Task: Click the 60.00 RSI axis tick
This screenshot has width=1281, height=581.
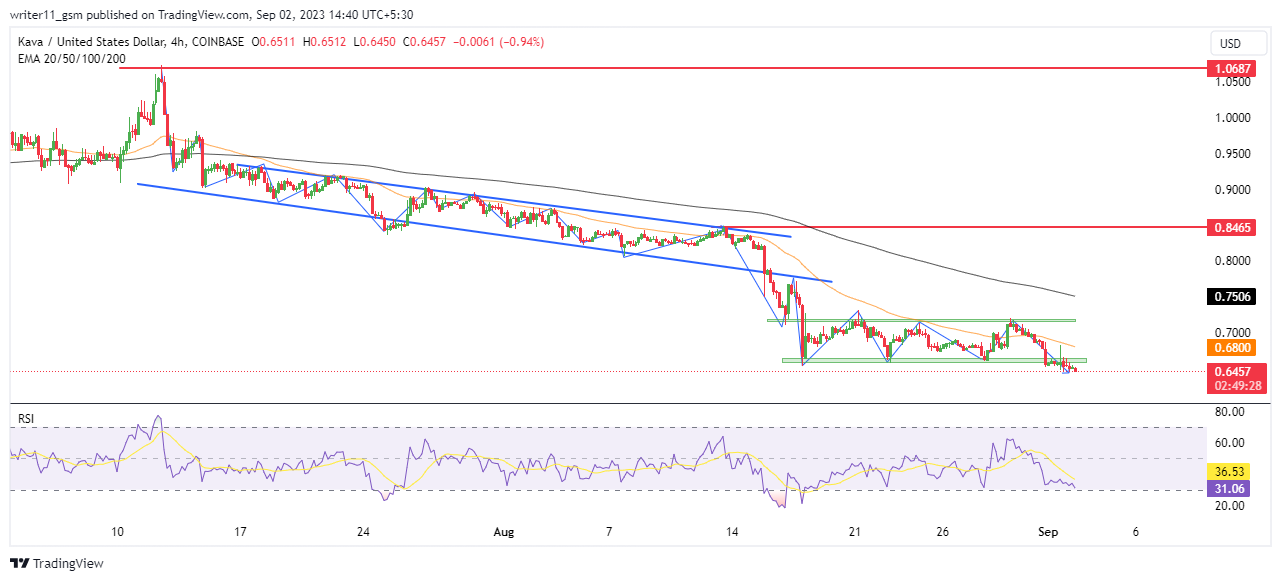Action: (x=1230, y=443)
